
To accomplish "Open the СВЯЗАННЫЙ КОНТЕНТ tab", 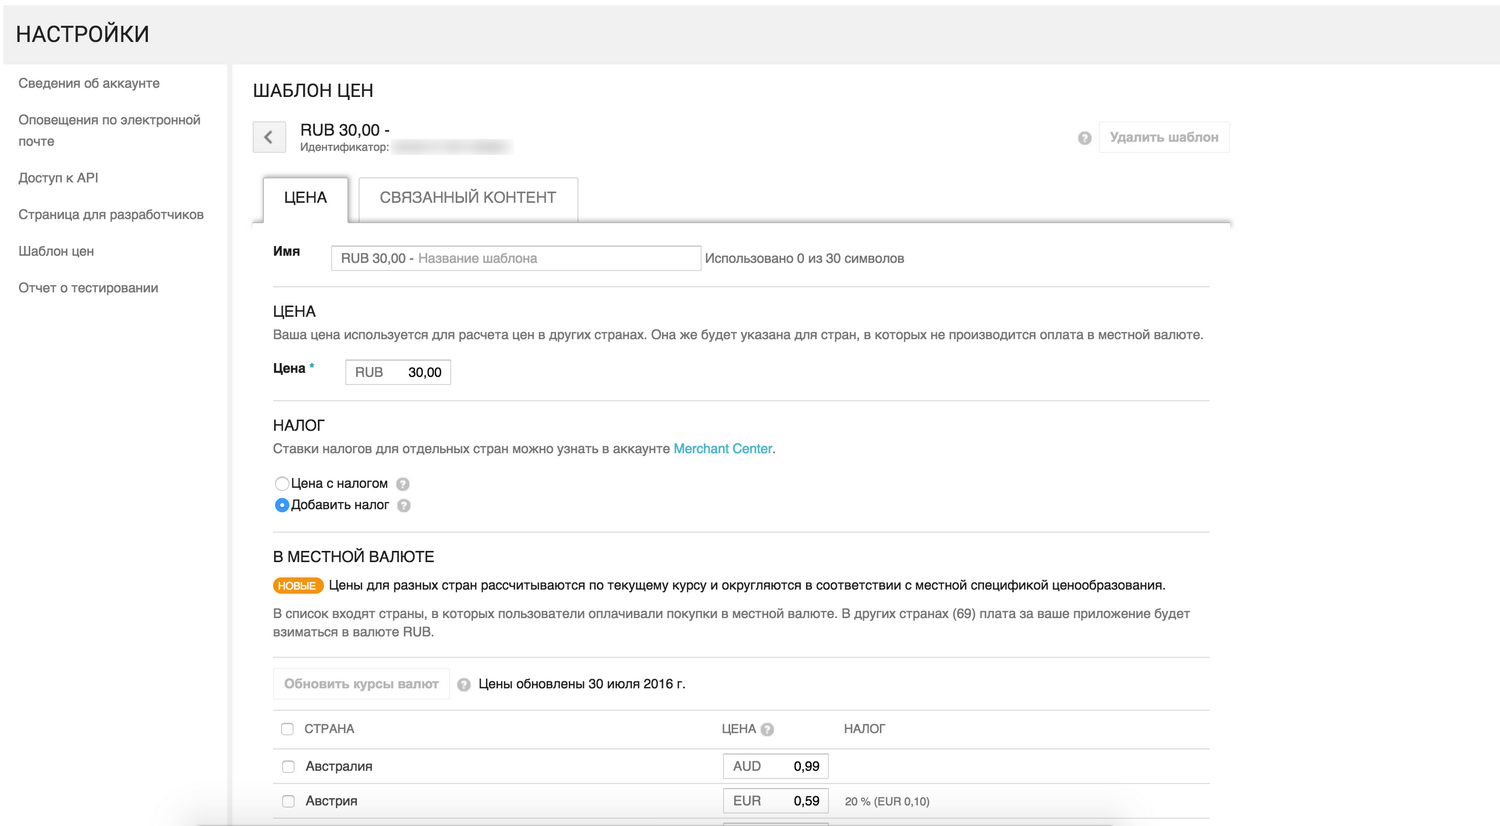I will click(x=468, y=198).
